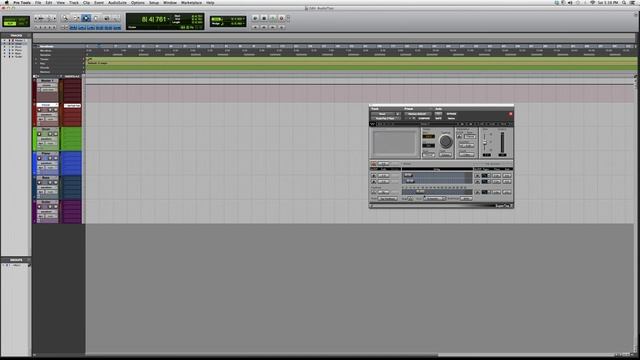This screenshot has height=360, width=640.
Task: Open the AudioSuite menu
Action: pyautogui.click(x=117, y=3)
